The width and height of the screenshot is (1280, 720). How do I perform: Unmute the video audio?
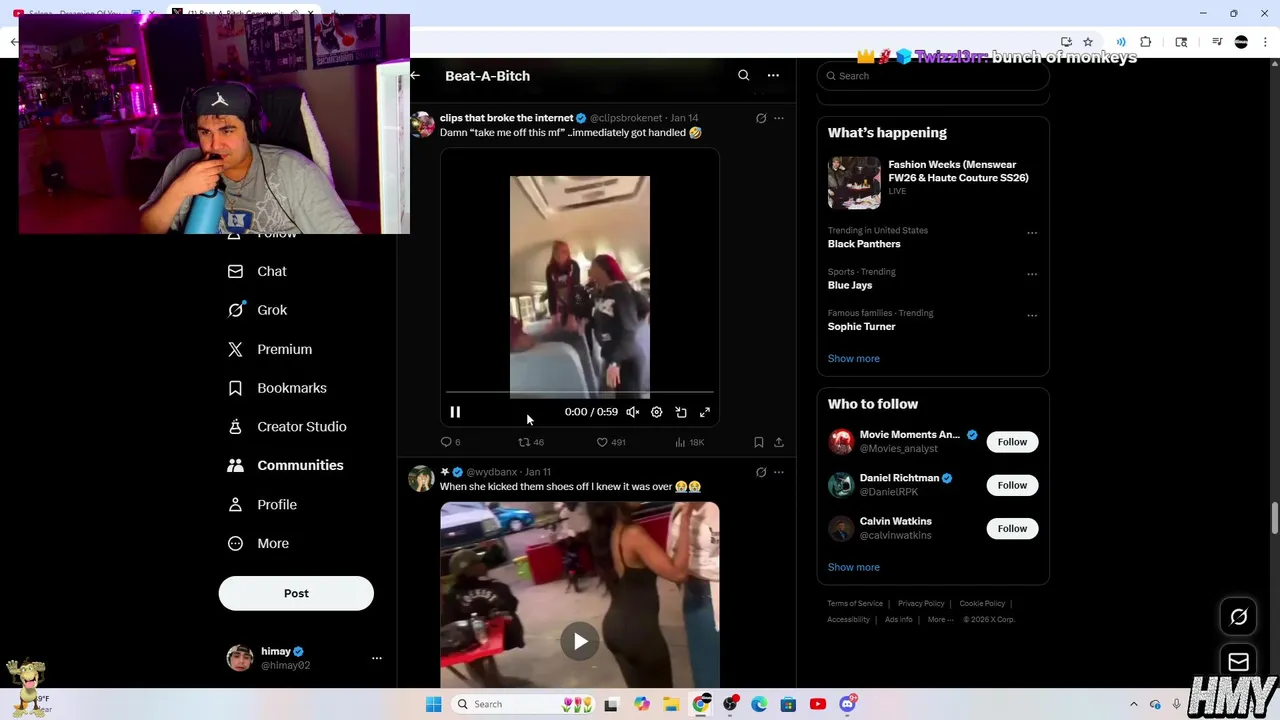click(633, 412)
